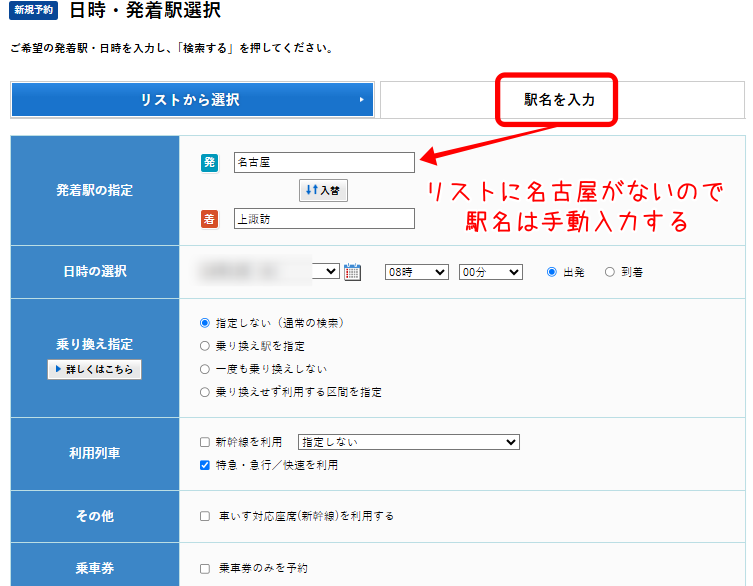Uncheck 特急・急行／快速を利用 checkbox
753x586 pixels.
(x=205, y=465)
